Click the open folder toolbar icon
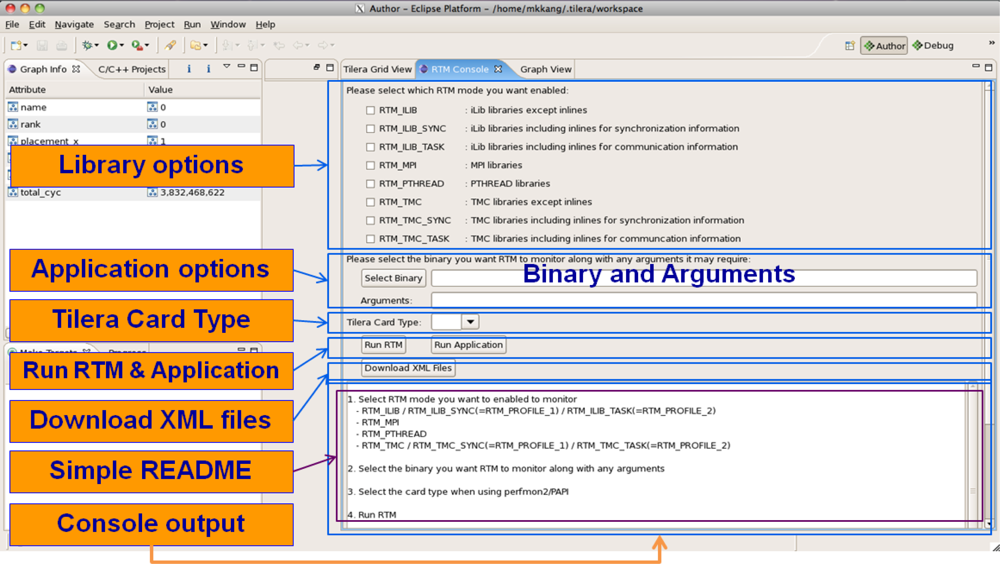The image size is (1000, 564). coord(196,45)
